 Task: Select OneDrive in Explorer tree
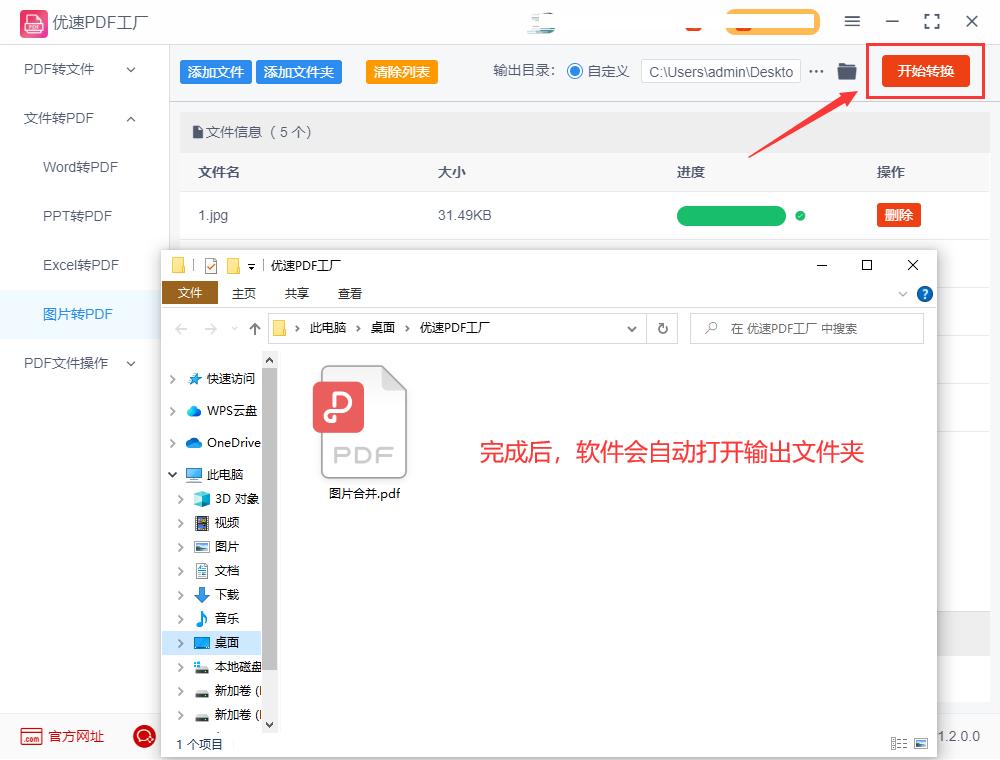click(x=223, y=442)
